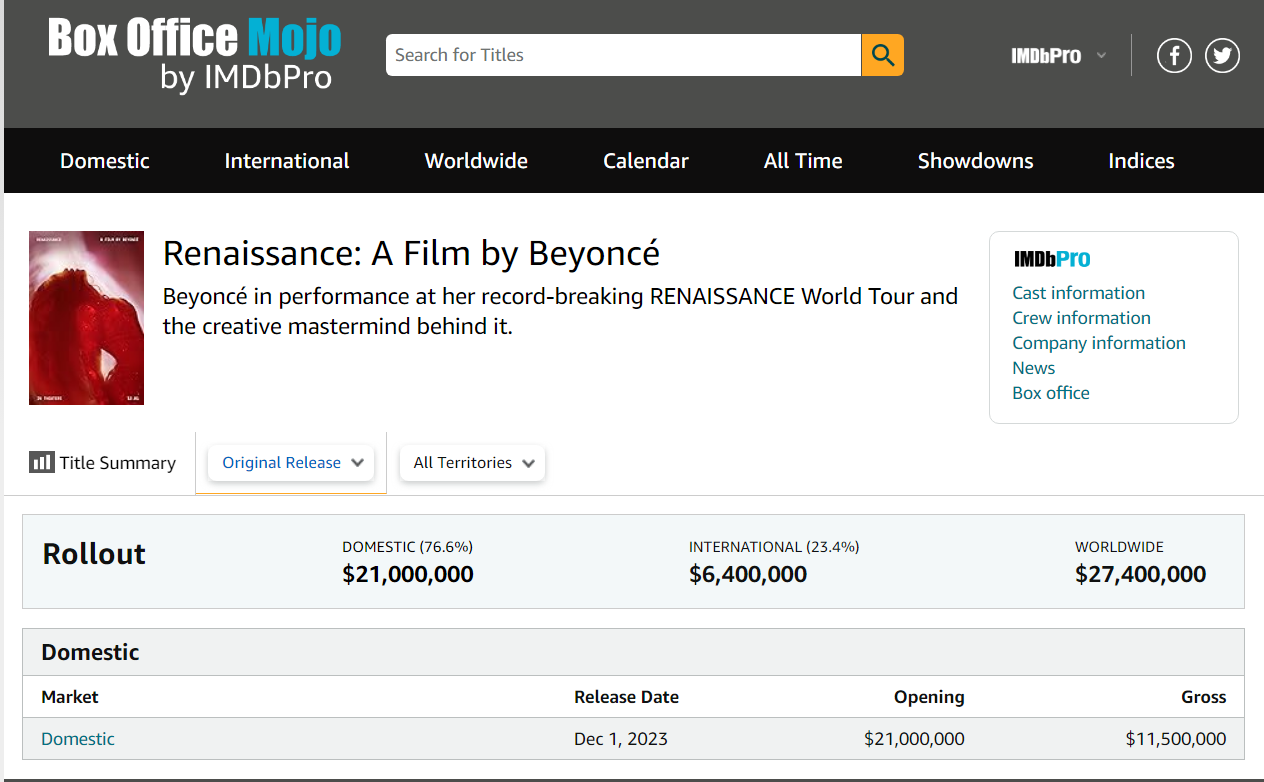Click the Domestic section heading
Viewport: 1264px width, 782px height.
click(90, 652)
